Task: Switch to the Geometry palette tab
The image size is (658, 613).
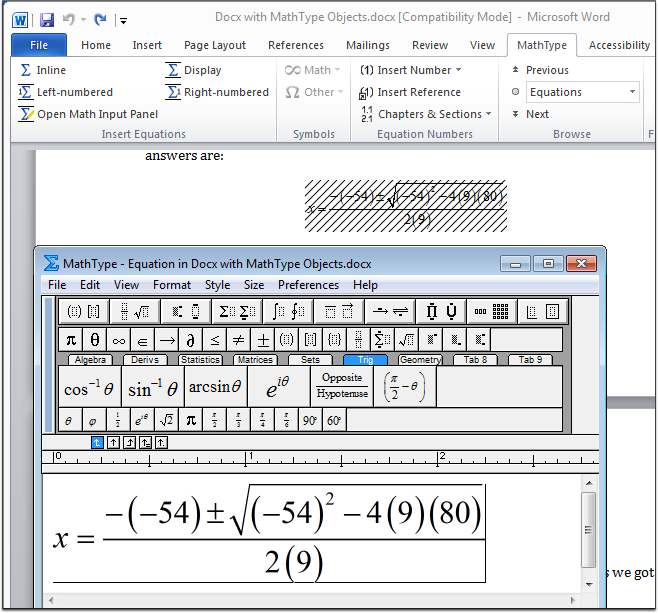Action: click(420, 360)
